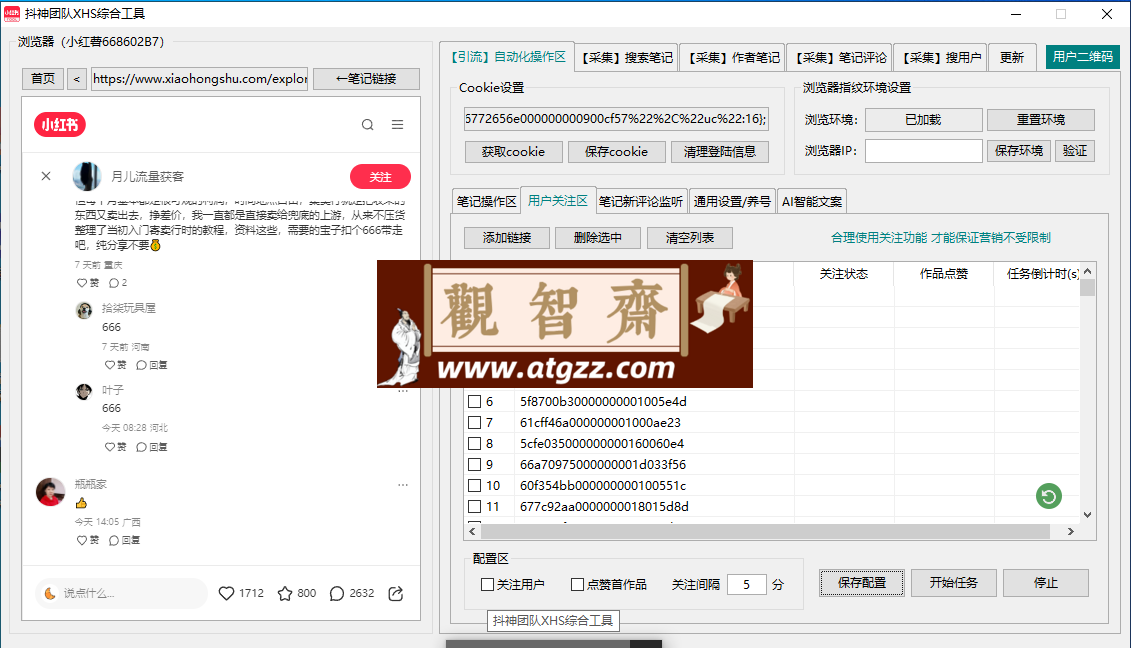Click the green refresh circle icon

click(x=1049, y=496)
